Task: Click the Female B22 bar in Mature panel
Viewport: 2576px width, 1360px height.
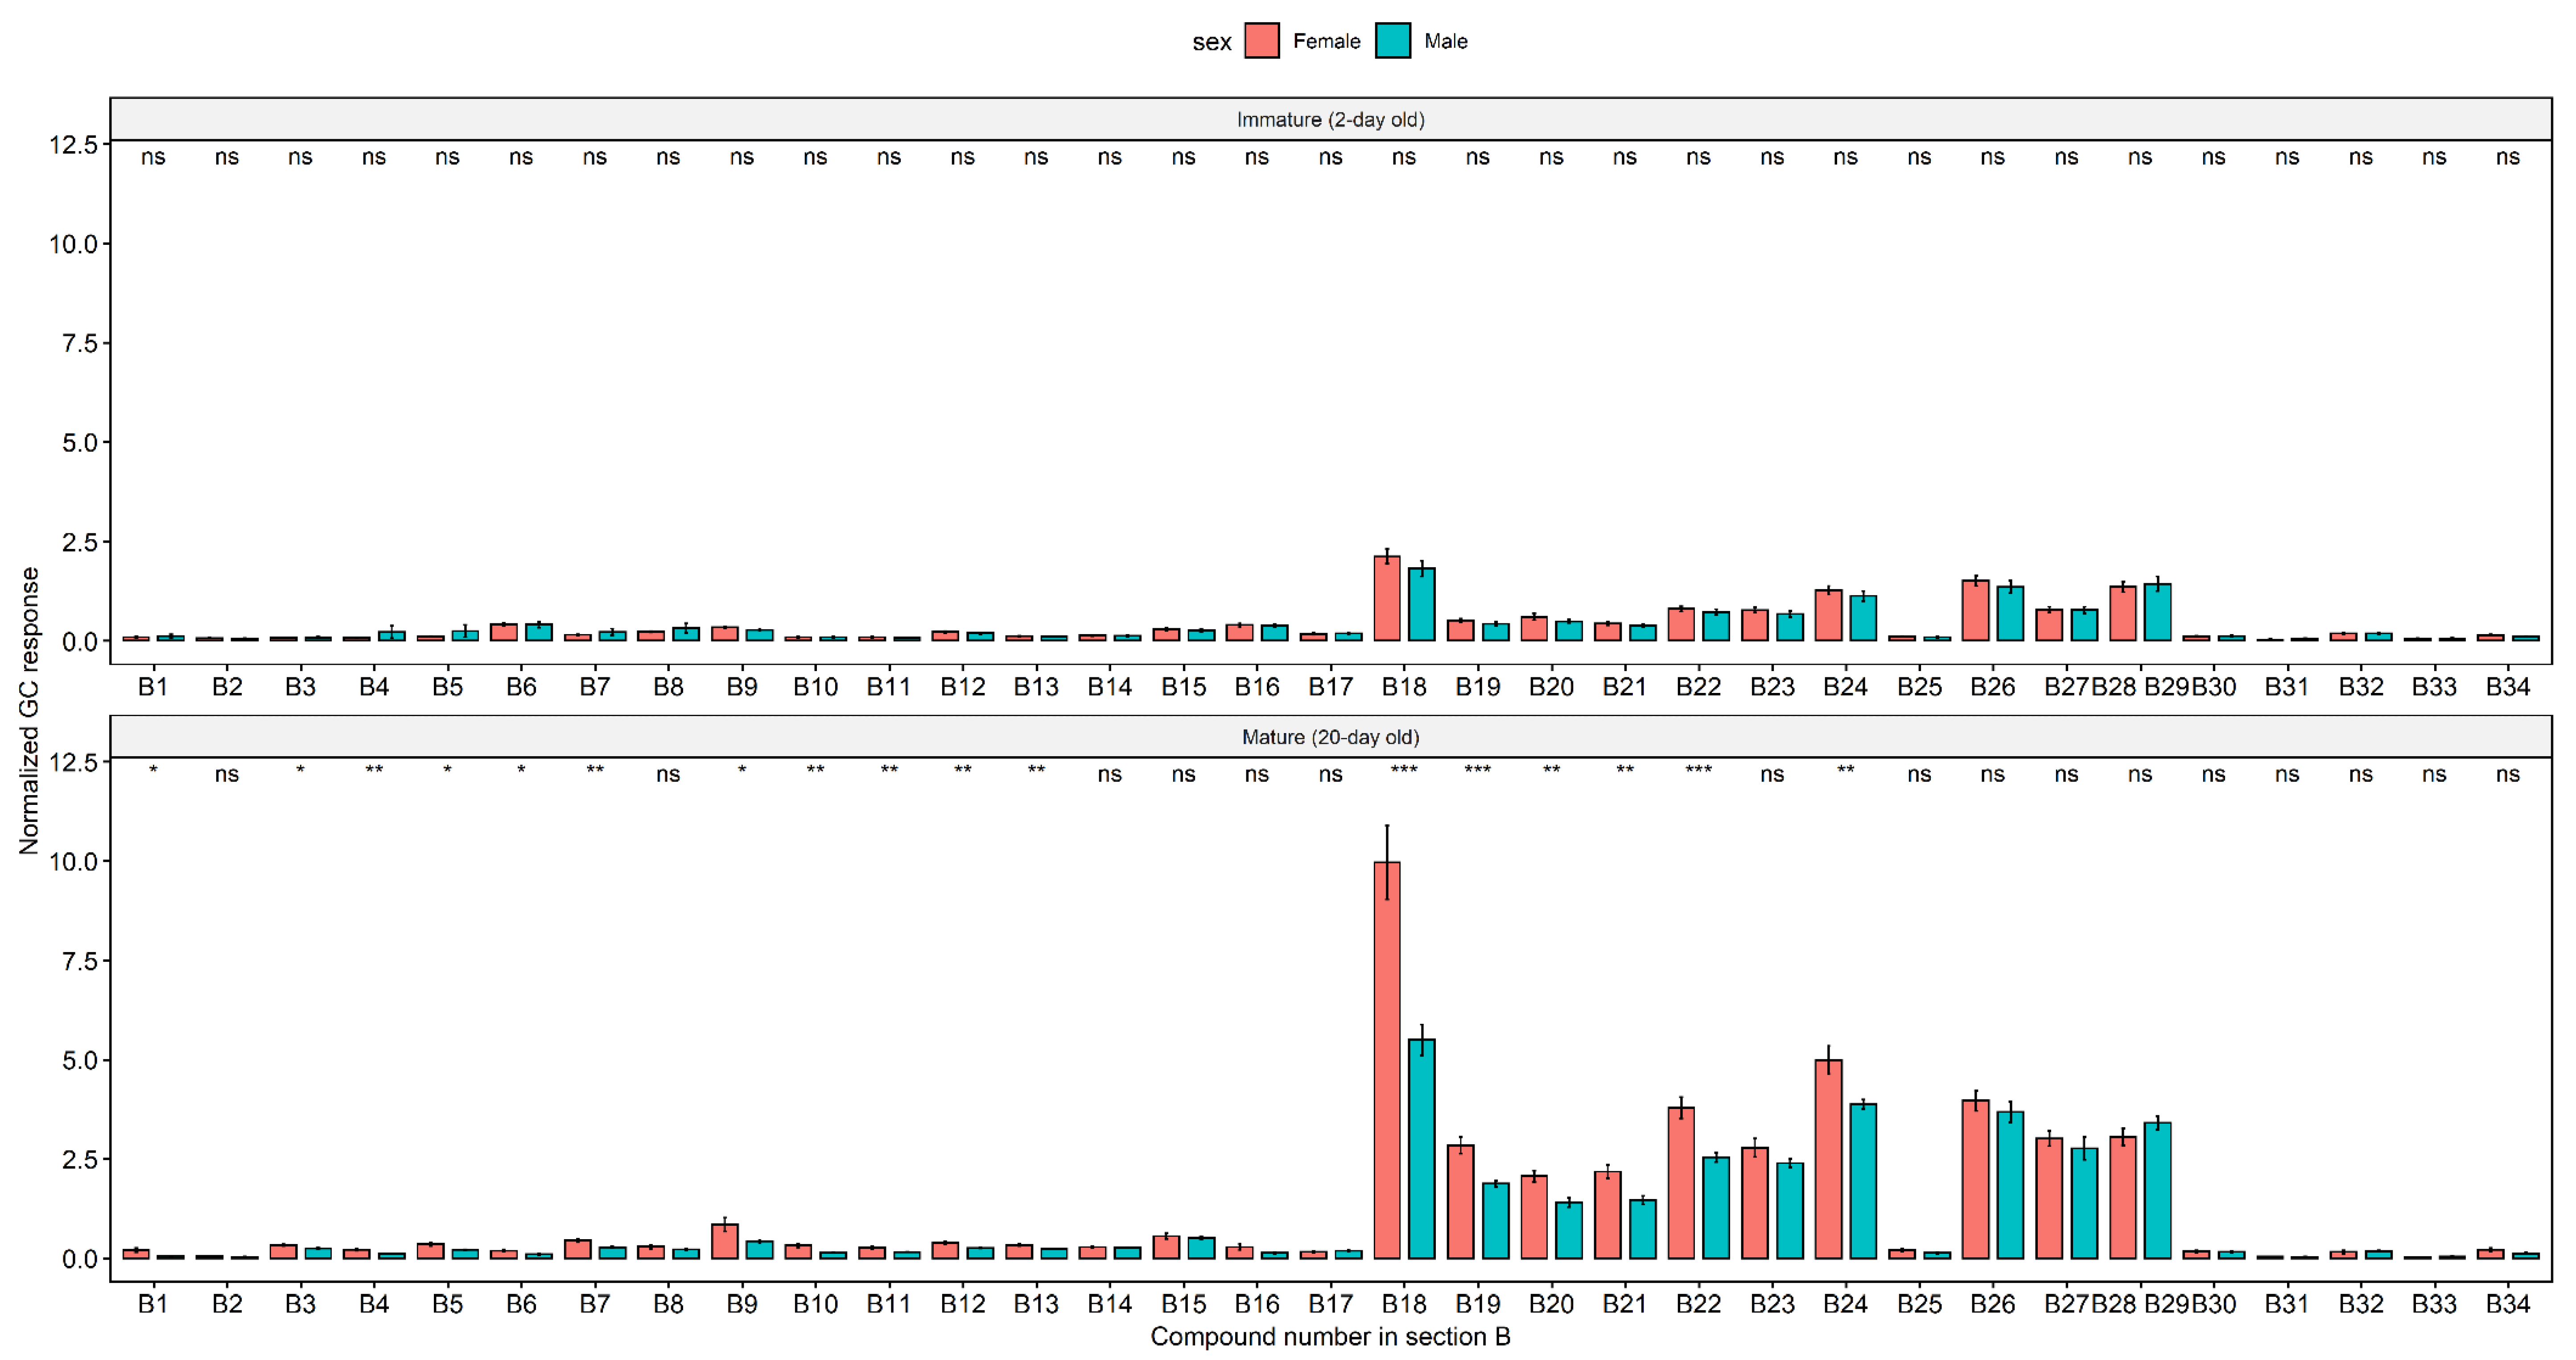Action: (1681, 1183)
